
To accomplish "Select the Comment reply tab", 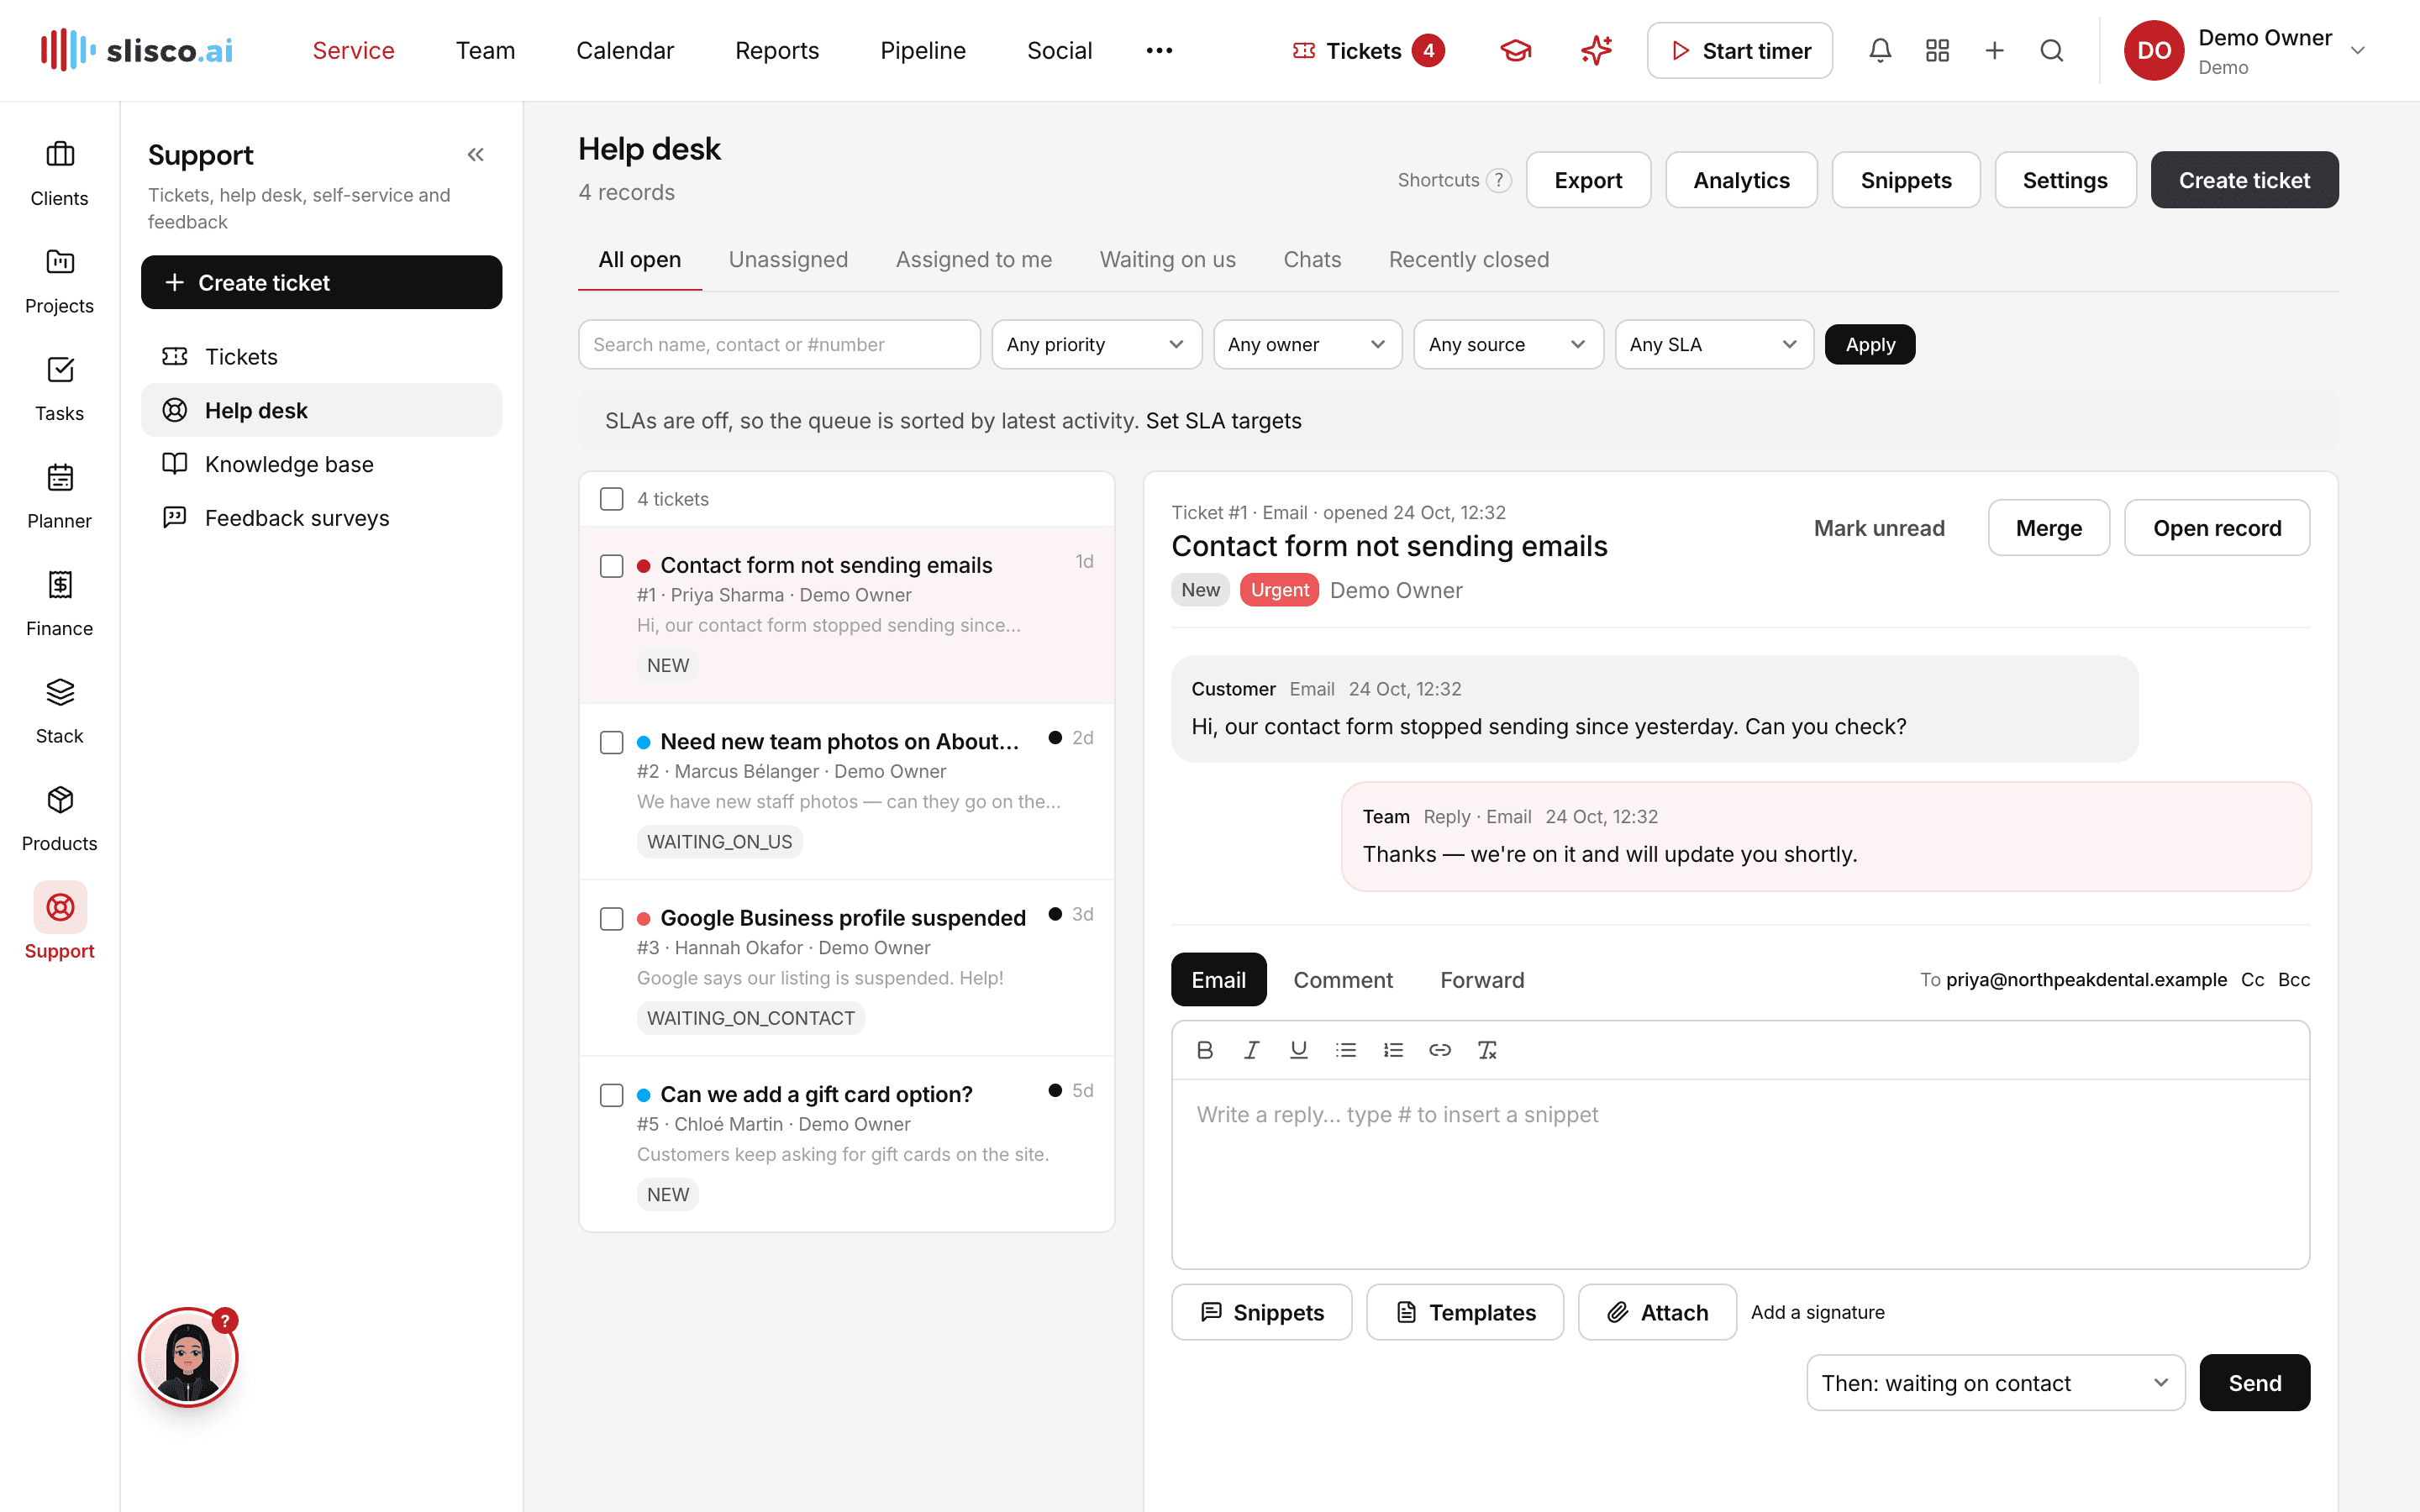I will (x=1342, y=980).
